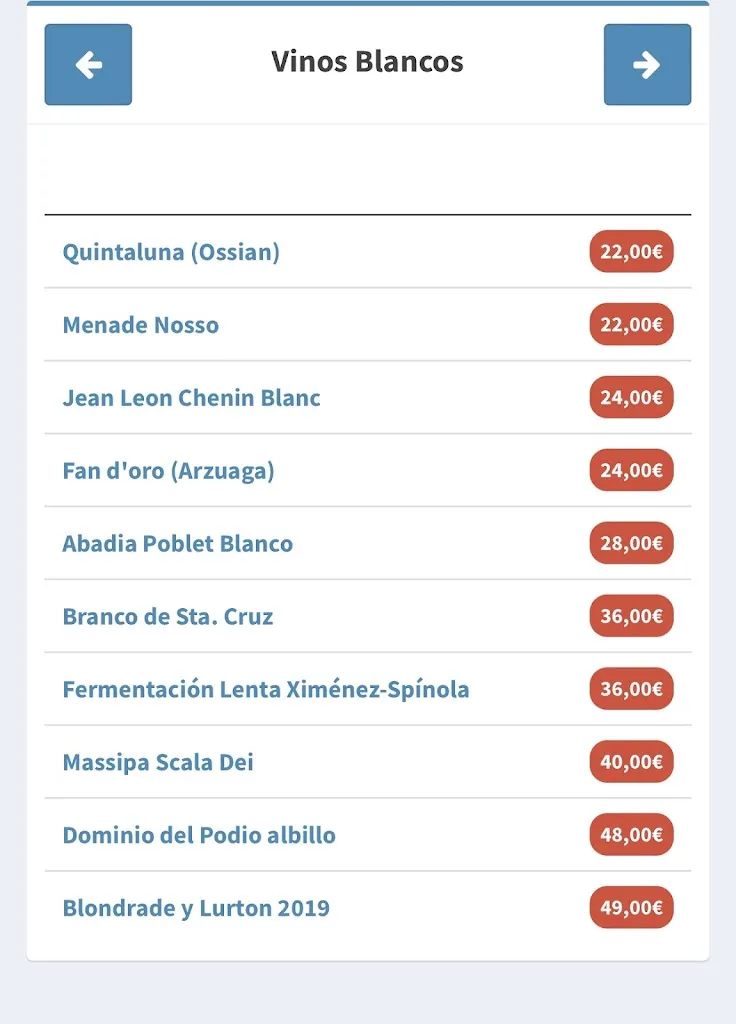This screenshot has width=736, height=1024.
Task: Open the Quintaluna (Ossian) wine entry
Action: [171, 252]
